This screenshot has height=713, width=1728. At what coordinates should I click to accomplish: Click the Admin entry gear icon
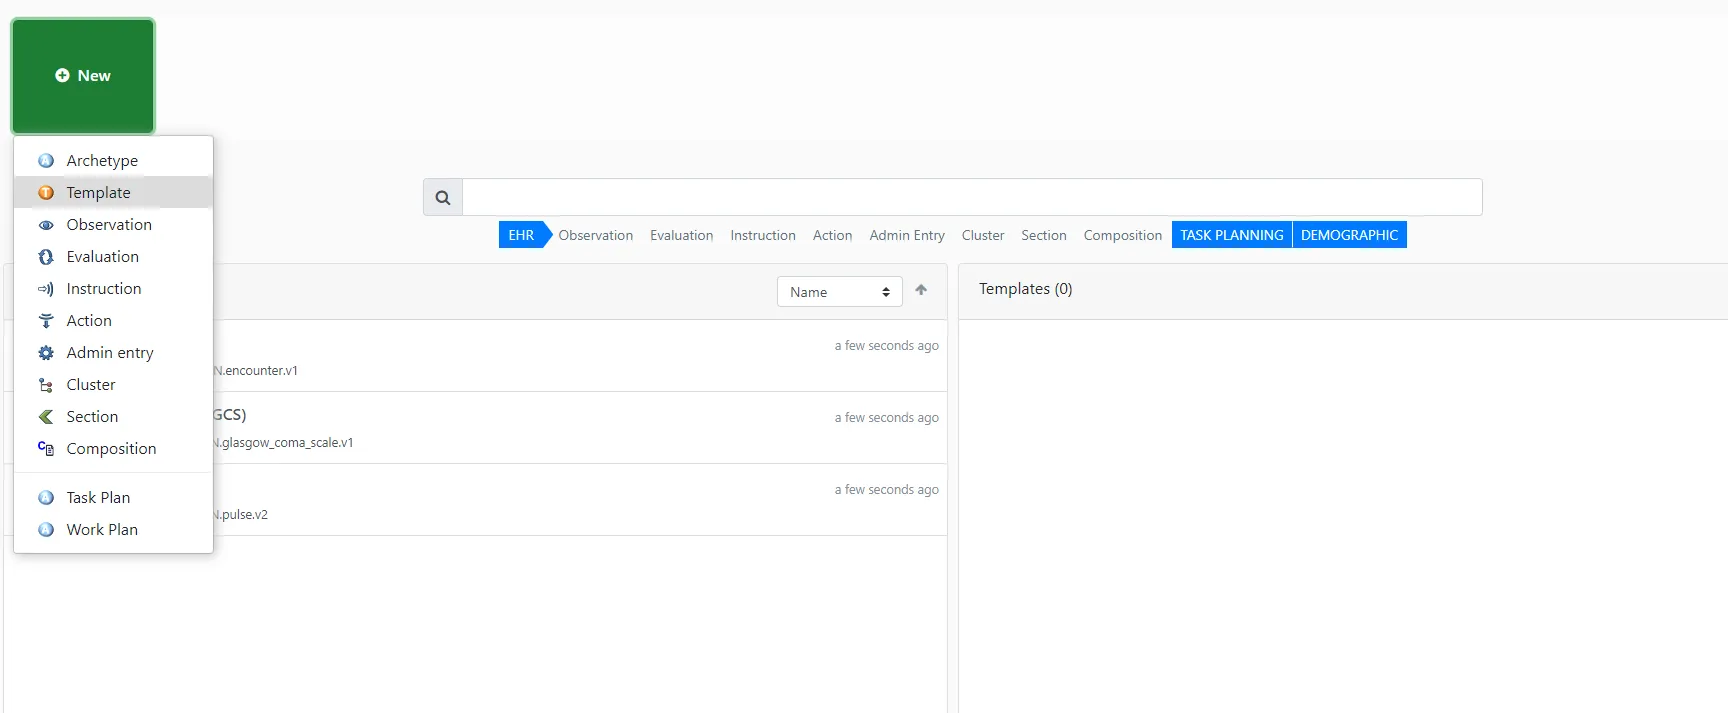point(46,353)
